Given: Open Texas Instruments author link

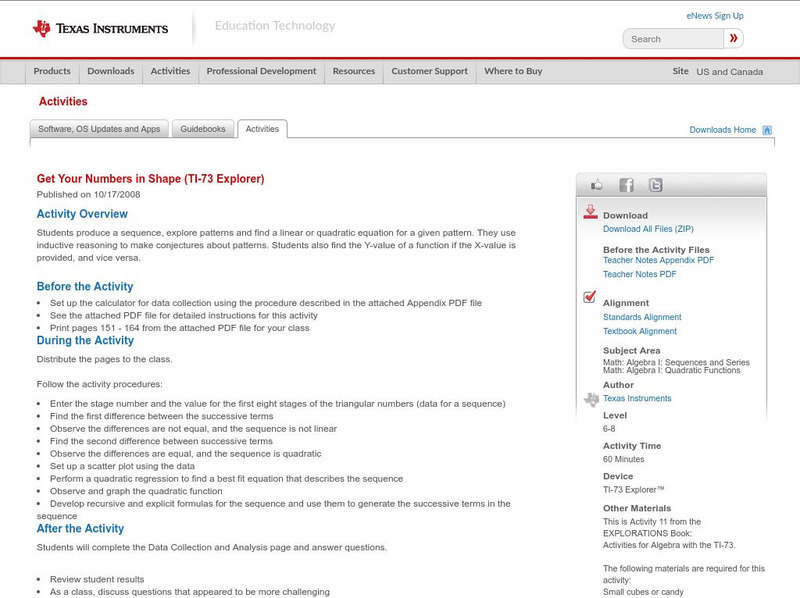Looking at the screenshot, I should pos(637,398).
